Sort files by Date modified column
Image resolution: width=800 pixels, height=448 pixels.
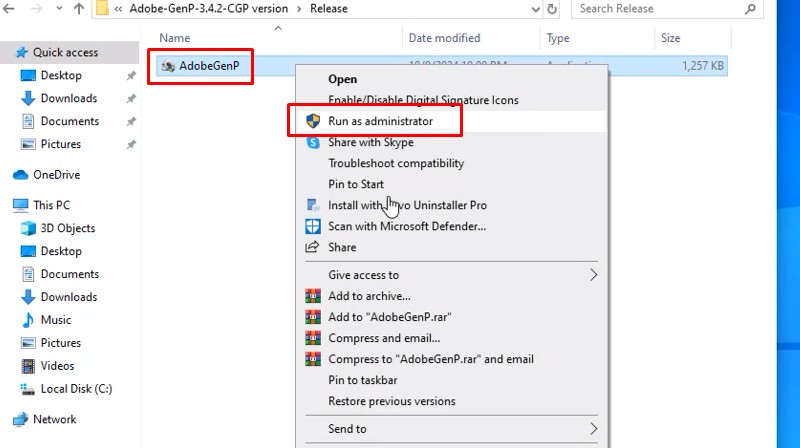point(444,38)
